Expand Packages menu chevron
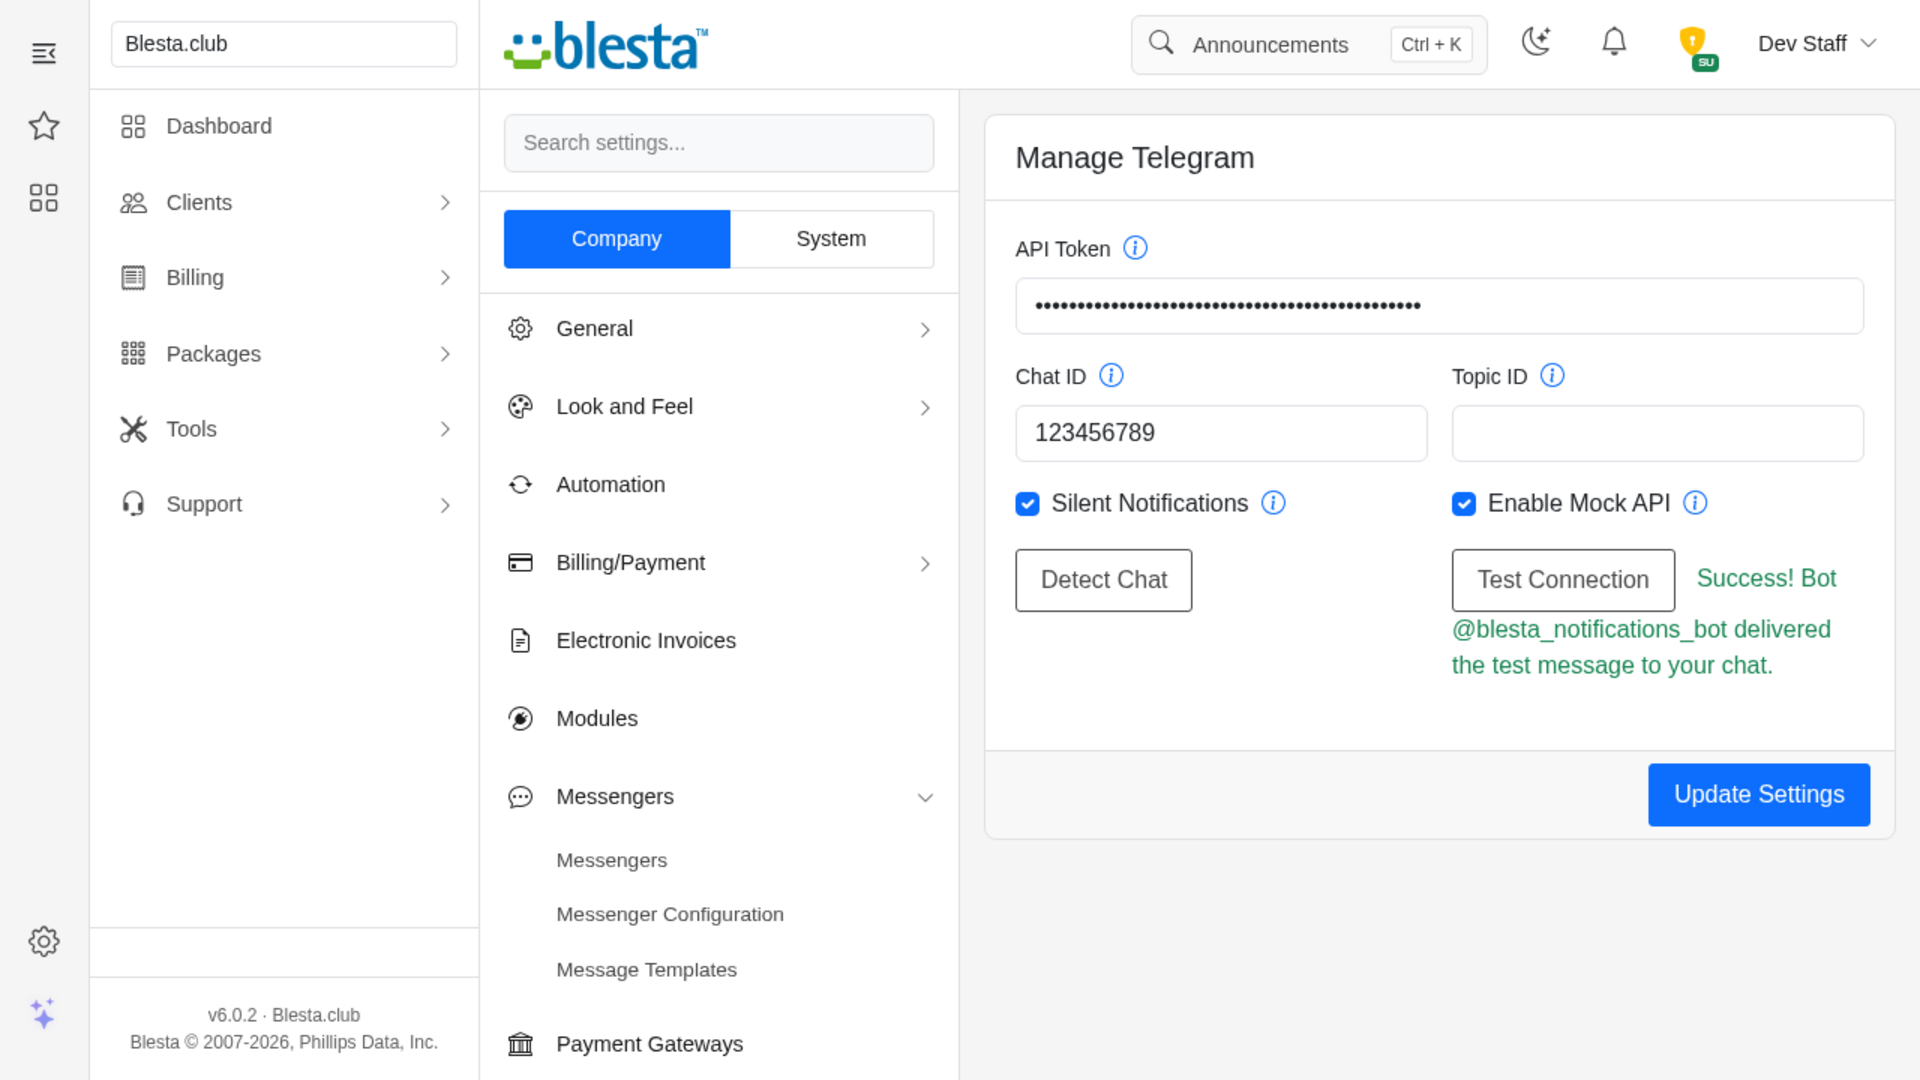The image size is (1920, 1080). [x=445, y=354]
